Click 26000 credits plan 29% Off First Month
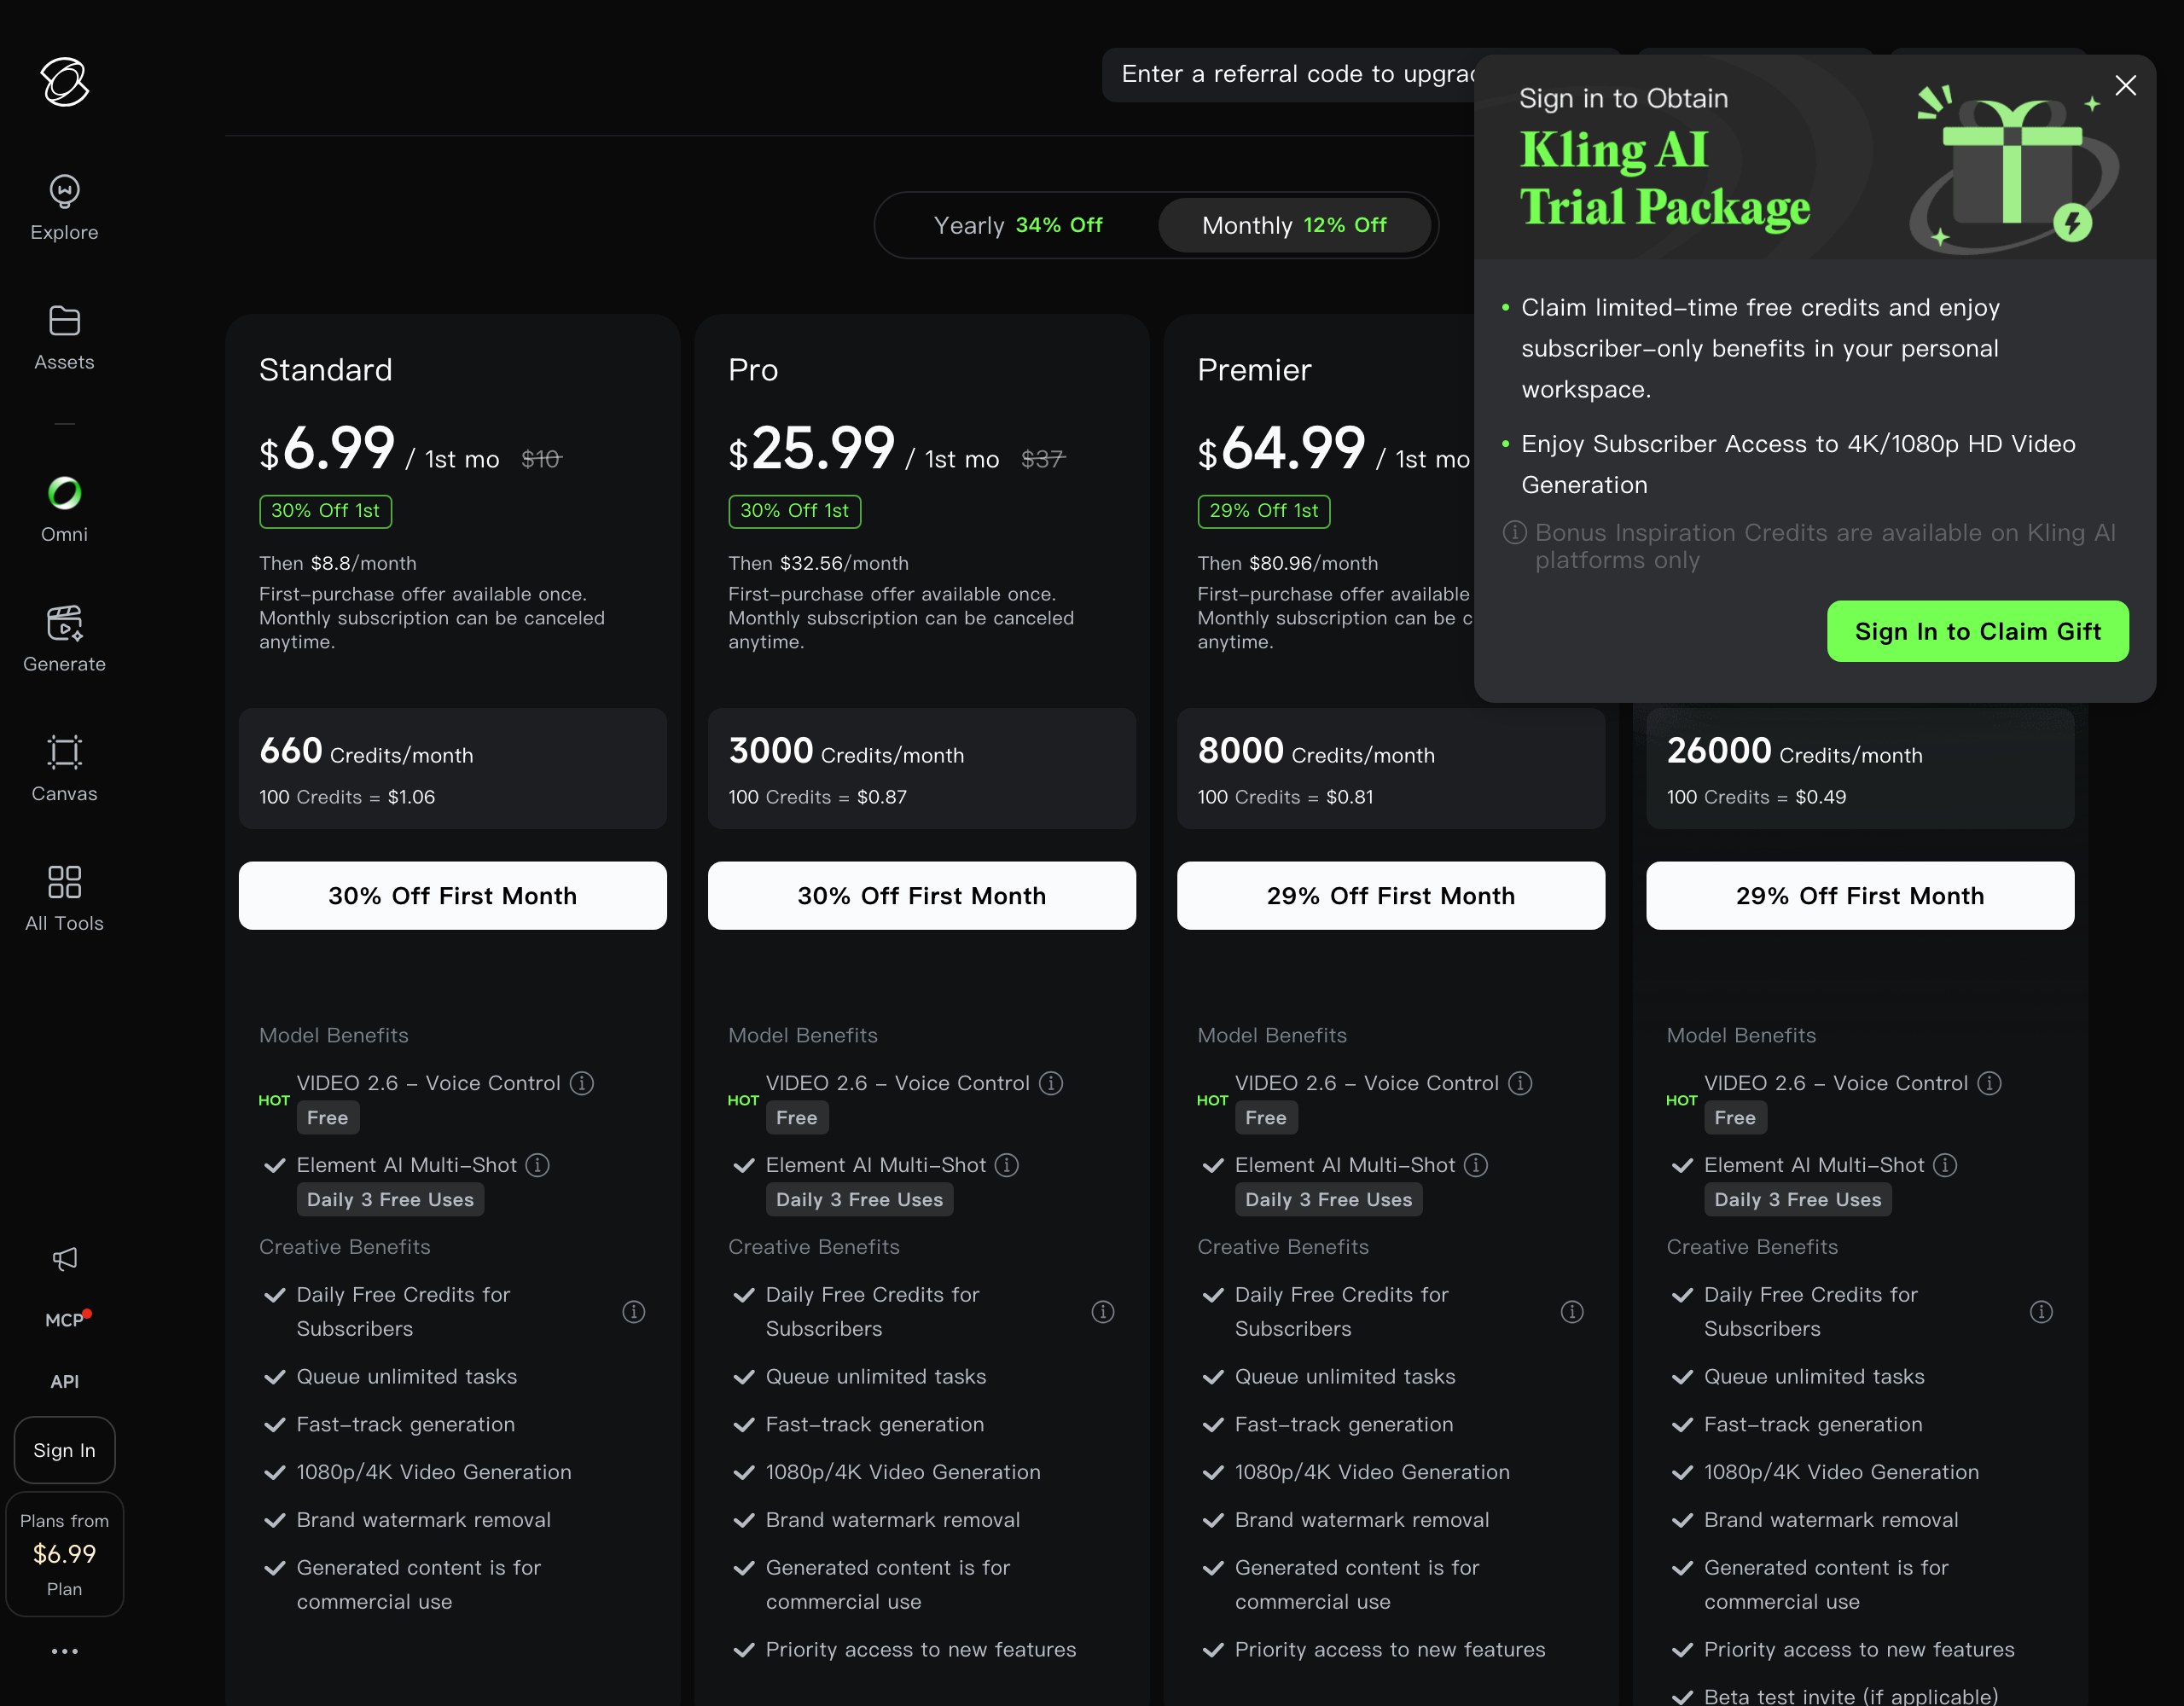Screen dimensions: 2184x1706 pos(1859,895)
